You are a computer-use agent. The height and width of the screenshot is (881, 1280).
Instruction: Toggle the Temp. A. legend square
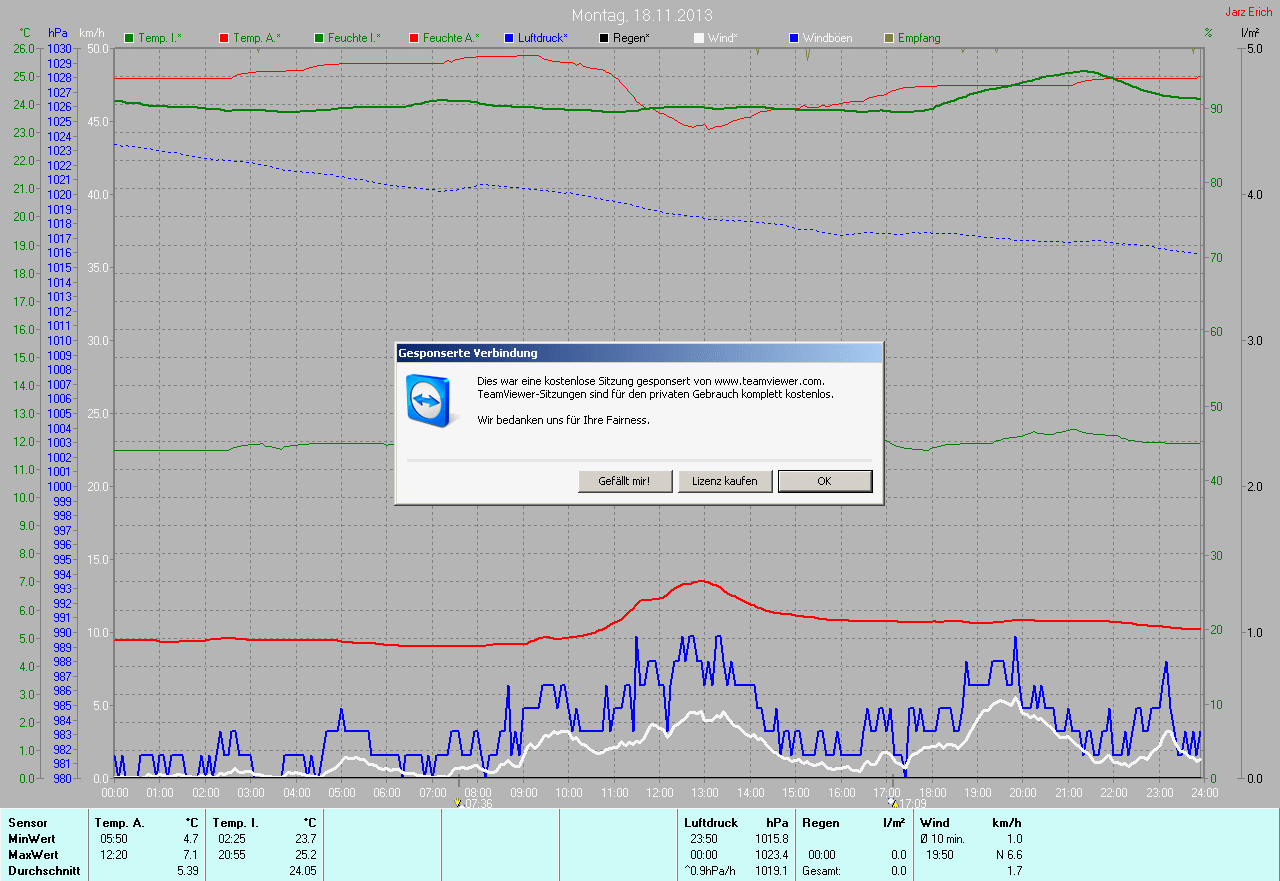tap(224, 38)
